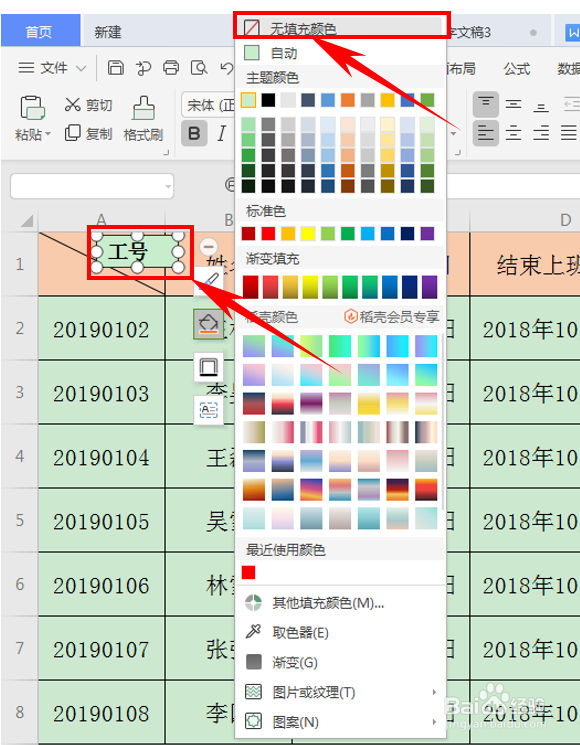Click the justify-align icon
This screenshot has width=580, height=745.
[569, 133]
